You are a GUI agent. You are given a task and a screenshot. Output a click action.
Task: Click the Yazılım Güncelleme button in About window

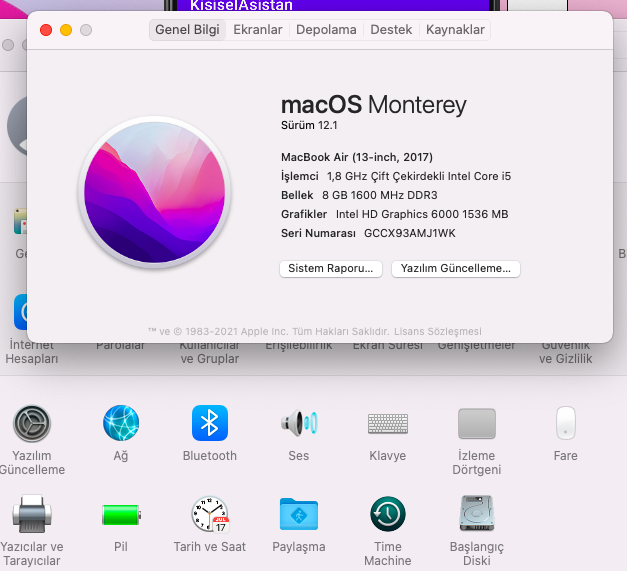455,269
